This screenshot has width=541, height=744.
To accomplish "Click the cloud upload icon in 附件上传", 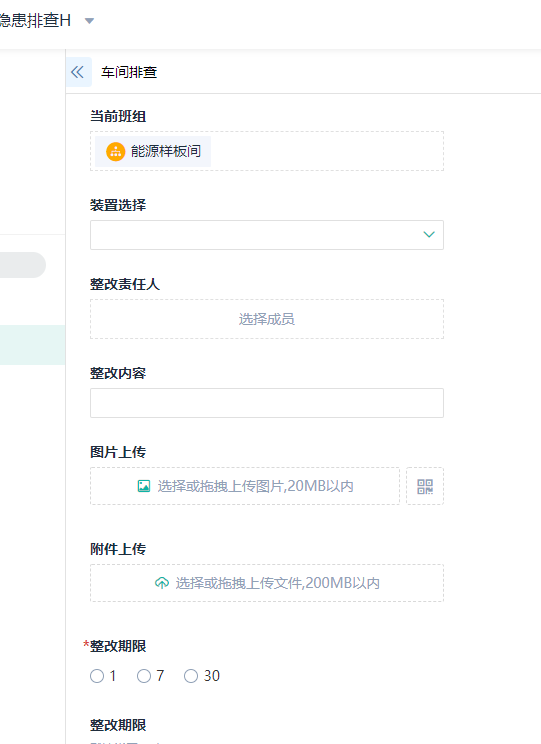I will point(162,583).
